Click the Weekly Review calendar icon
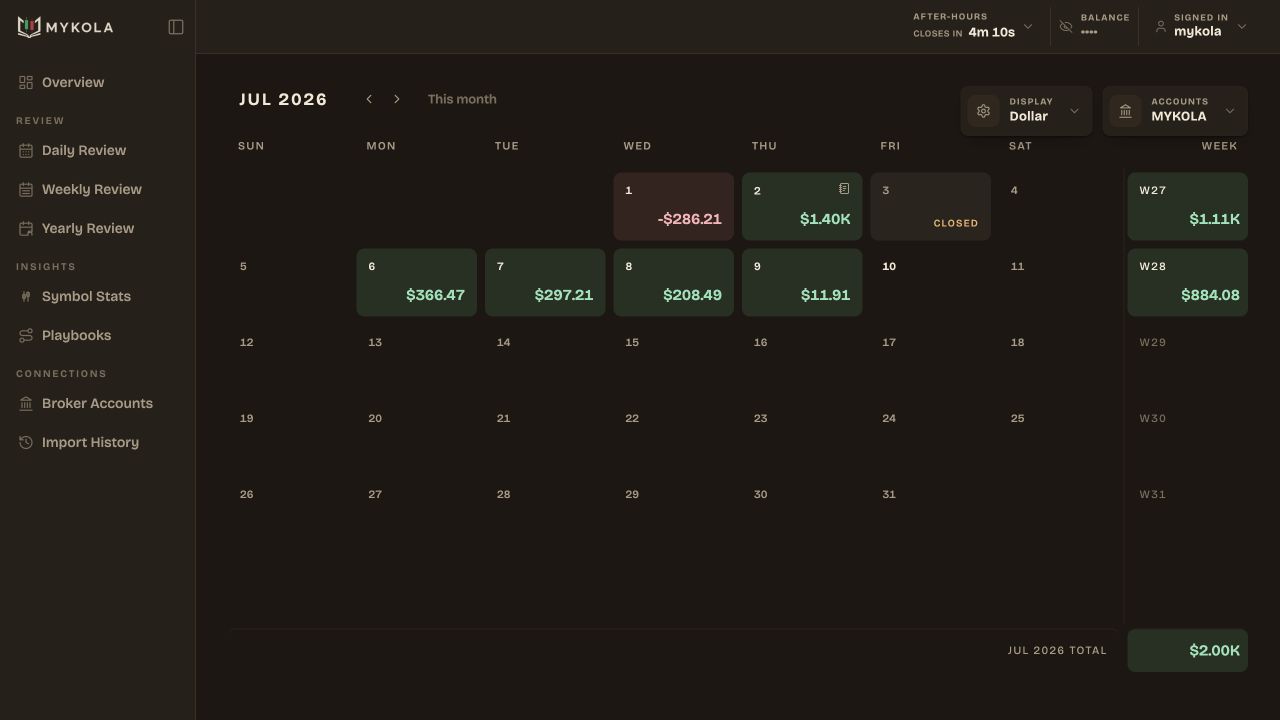The image size is (1280, 720). [26, 189]
